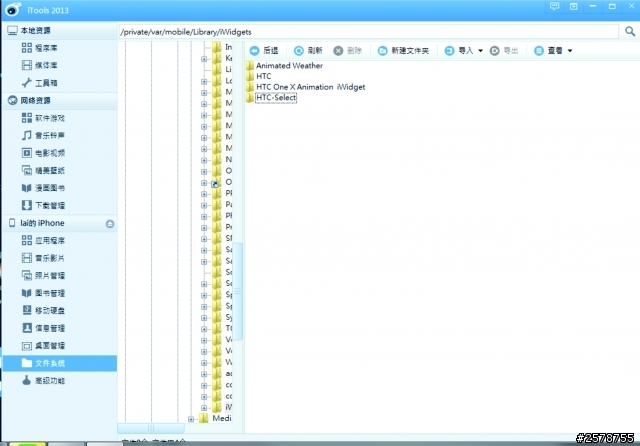The image size is (640, 446).
Task: Expand the W folder in tree
Action: click(204, 363)
